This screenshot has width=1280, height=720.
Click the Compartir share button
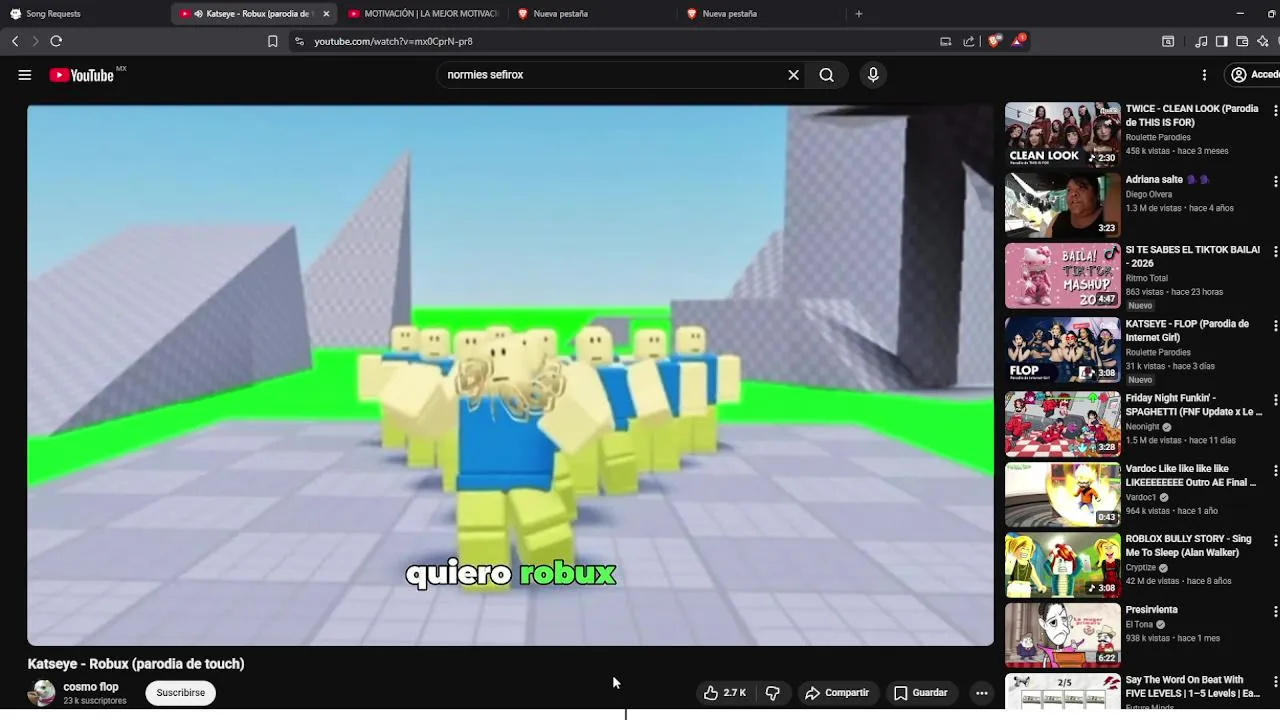tap(837, 692)
